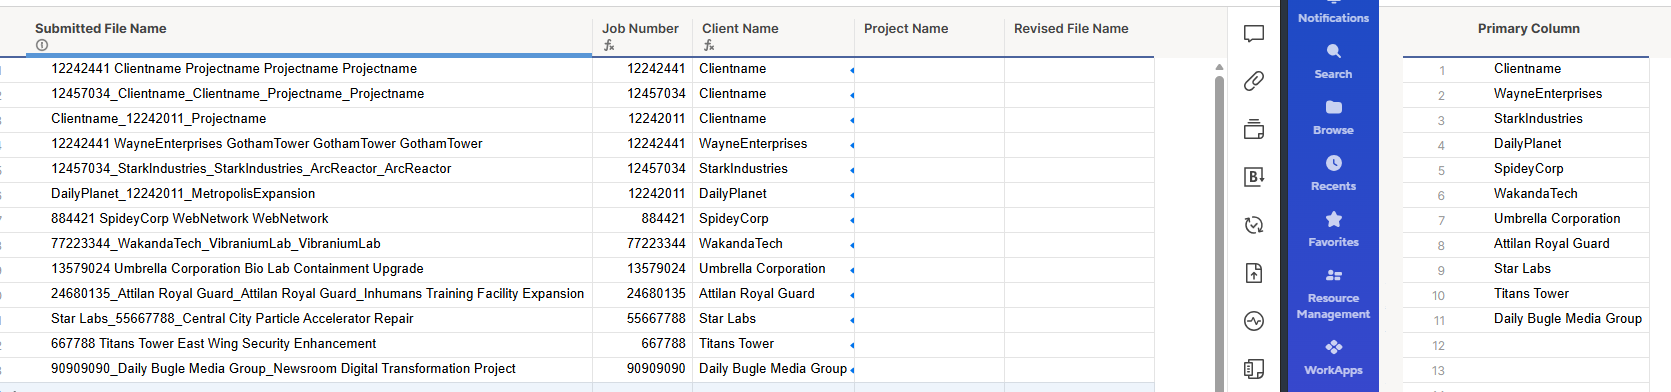Open the Update Requests icon
This screenshot has width=1671, height=392.
[1254, 225]
